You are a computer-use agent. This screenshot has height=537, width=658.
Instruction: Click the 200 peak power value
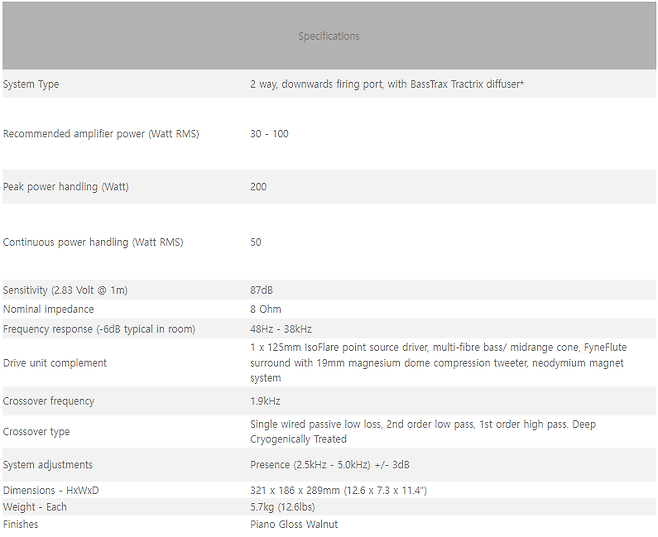pos(258,187)
